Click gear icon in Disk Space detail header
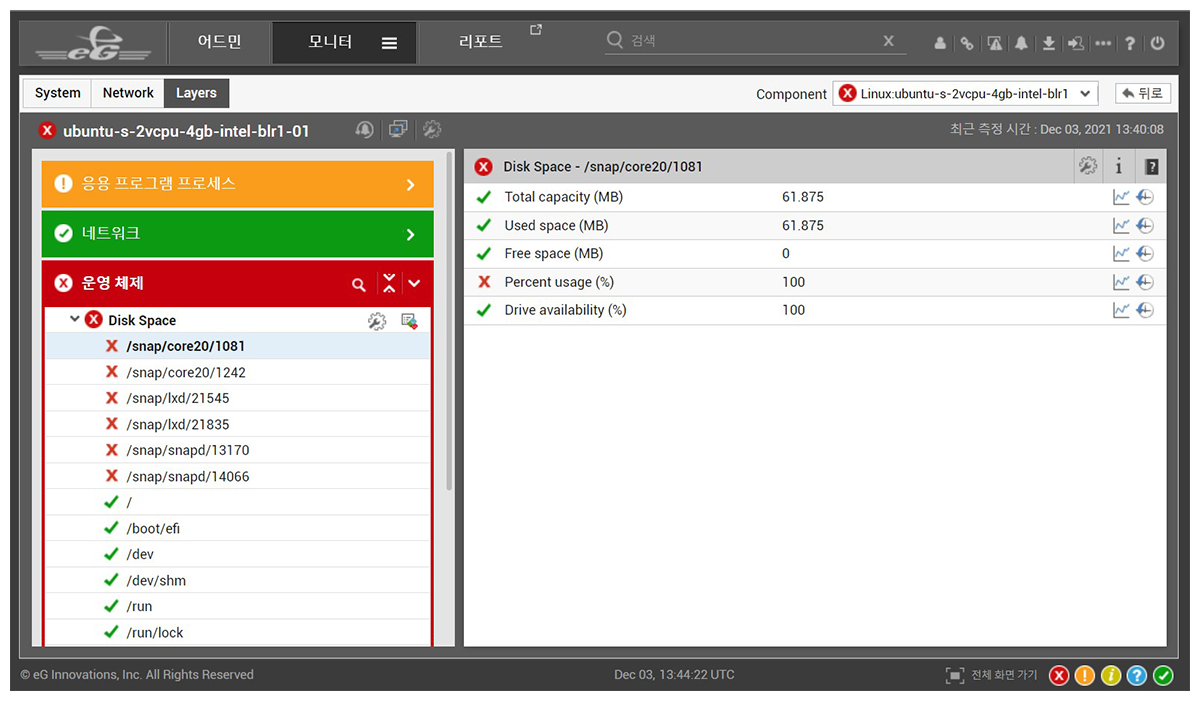The width and height of the screenshot is (1200, 701). [x=1088, y=167]
